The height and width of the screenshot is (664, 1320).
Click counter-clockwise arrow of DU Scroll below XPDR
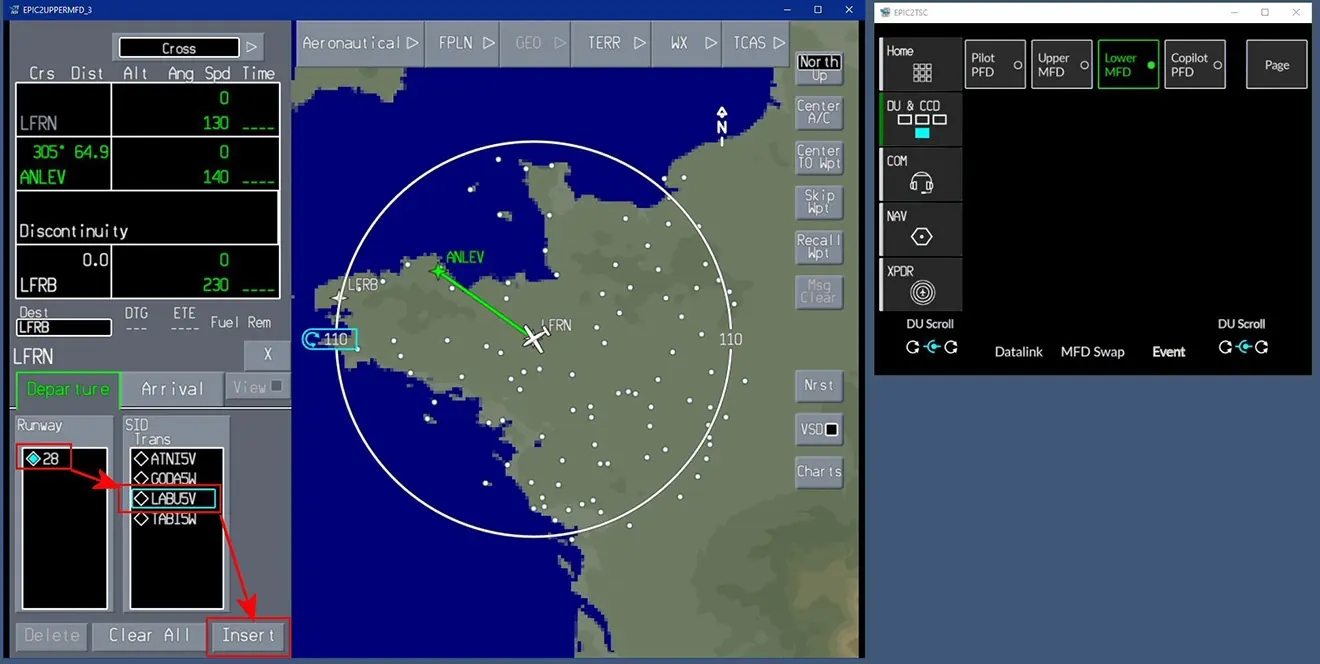coord(912,347)
